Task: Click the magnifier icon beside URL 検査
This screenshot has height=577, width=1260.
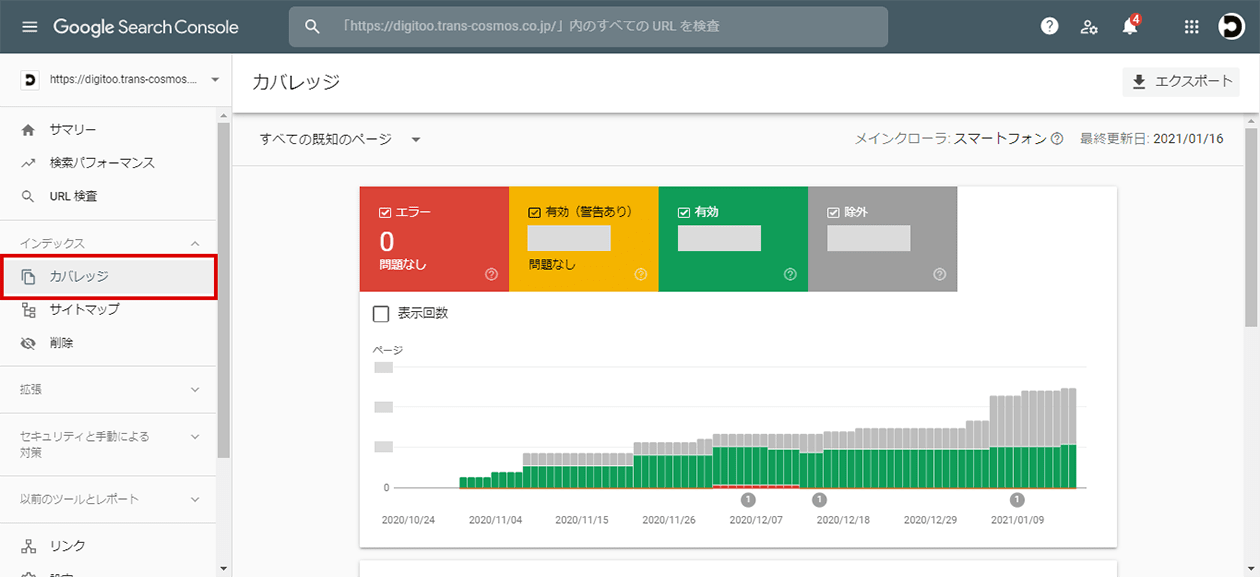Action: point(28,196)
